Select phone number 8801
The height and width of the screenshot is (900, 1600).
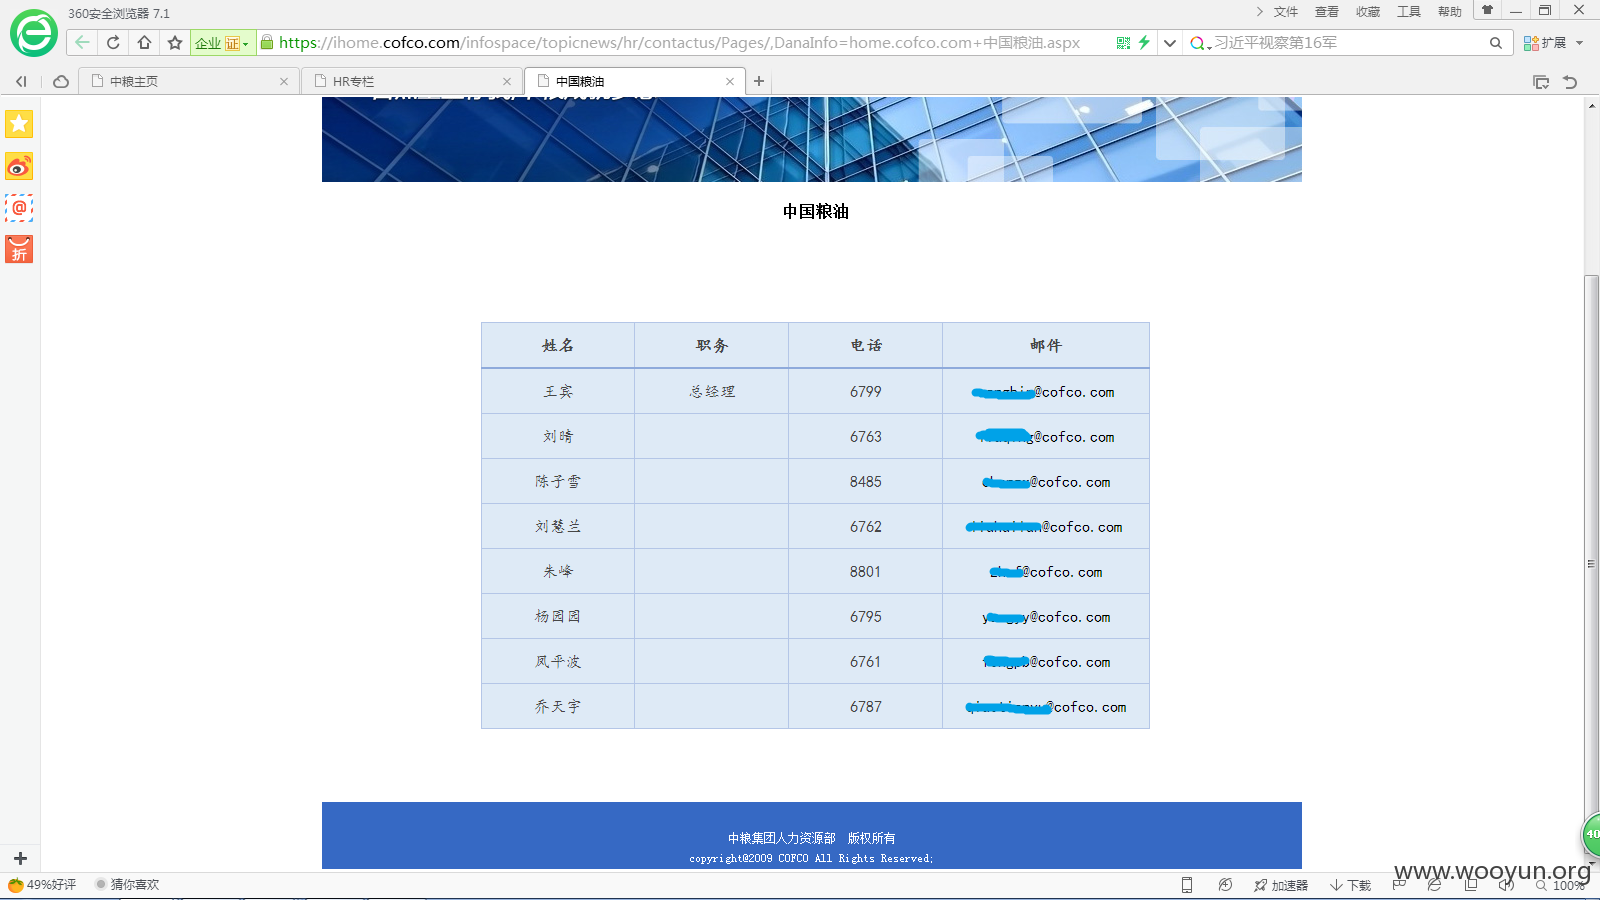coord(866,572)
